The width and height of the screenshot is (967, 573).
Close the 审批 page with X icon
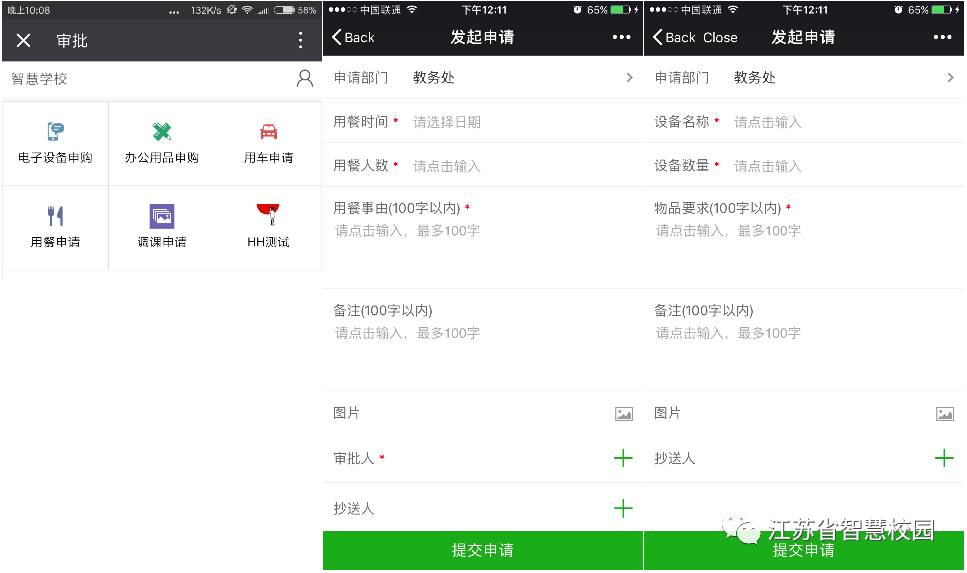coord(23,41)
